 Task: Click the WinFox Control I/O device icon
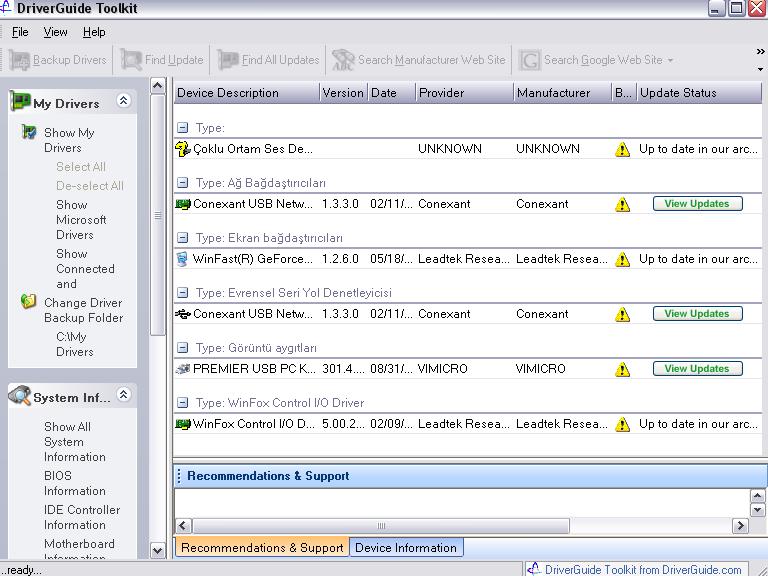coord(183,424)
